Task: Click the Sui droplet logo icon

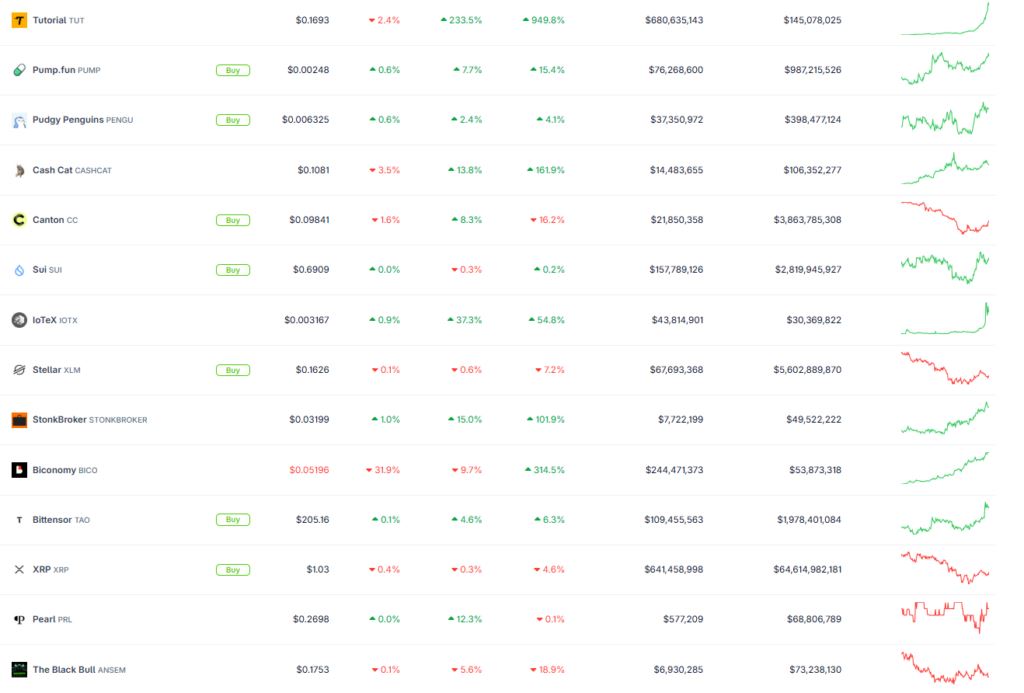Action: pos(20,270)
